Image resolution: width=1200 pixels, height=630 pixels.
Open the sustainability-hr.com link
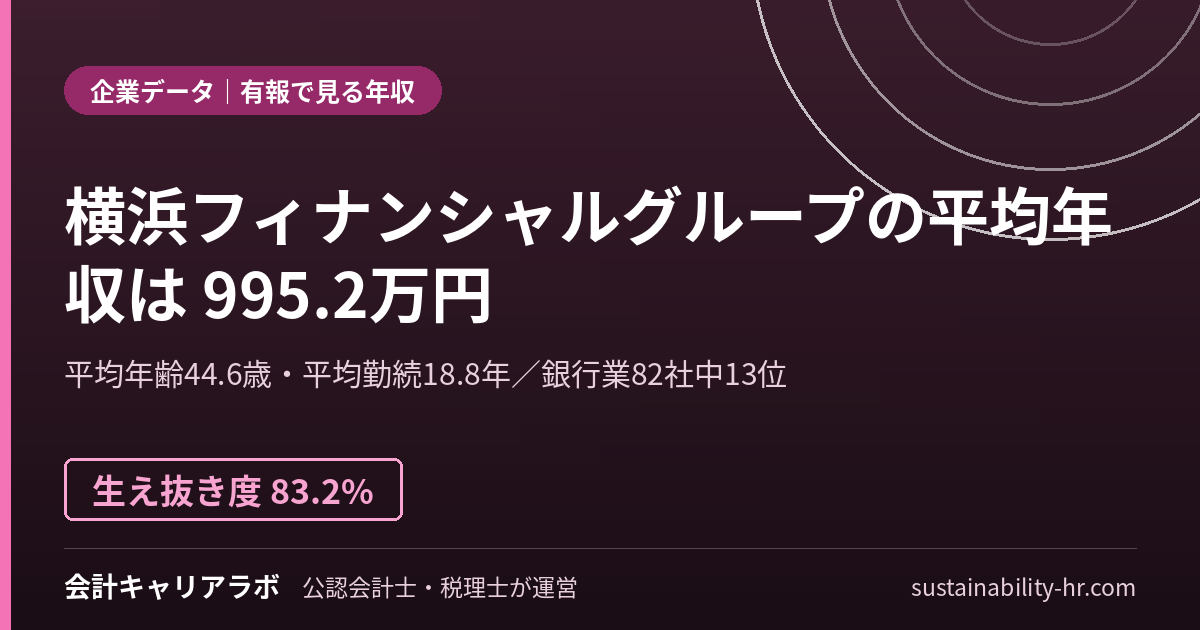pyautogui.click(x=1023, y=588)
